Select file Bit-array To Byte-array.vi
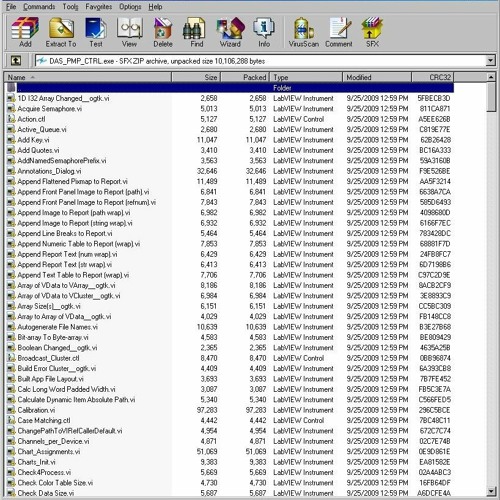 (x=53, y=337)
